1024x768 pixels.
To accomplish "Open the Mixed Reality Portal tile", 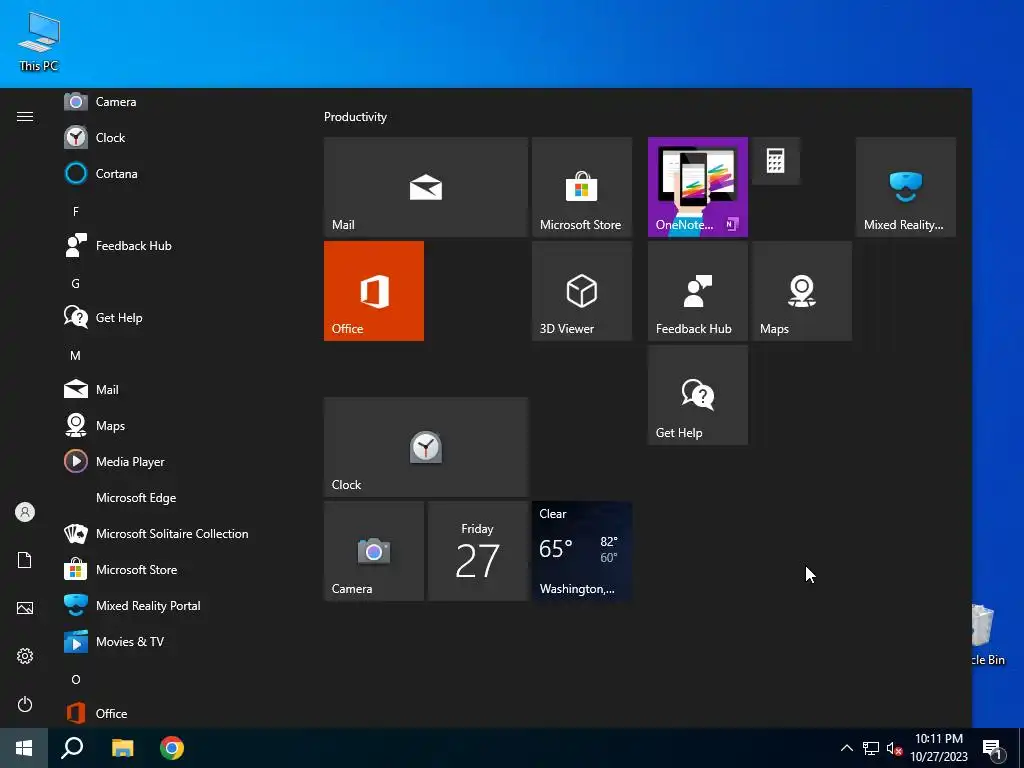I will 906,187.
